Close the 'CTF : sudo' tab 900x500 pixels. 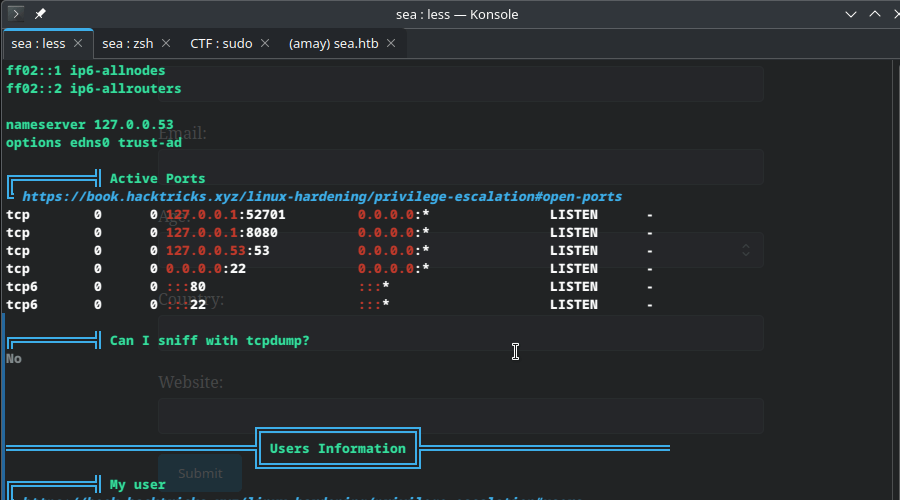[x=265, y=44]
